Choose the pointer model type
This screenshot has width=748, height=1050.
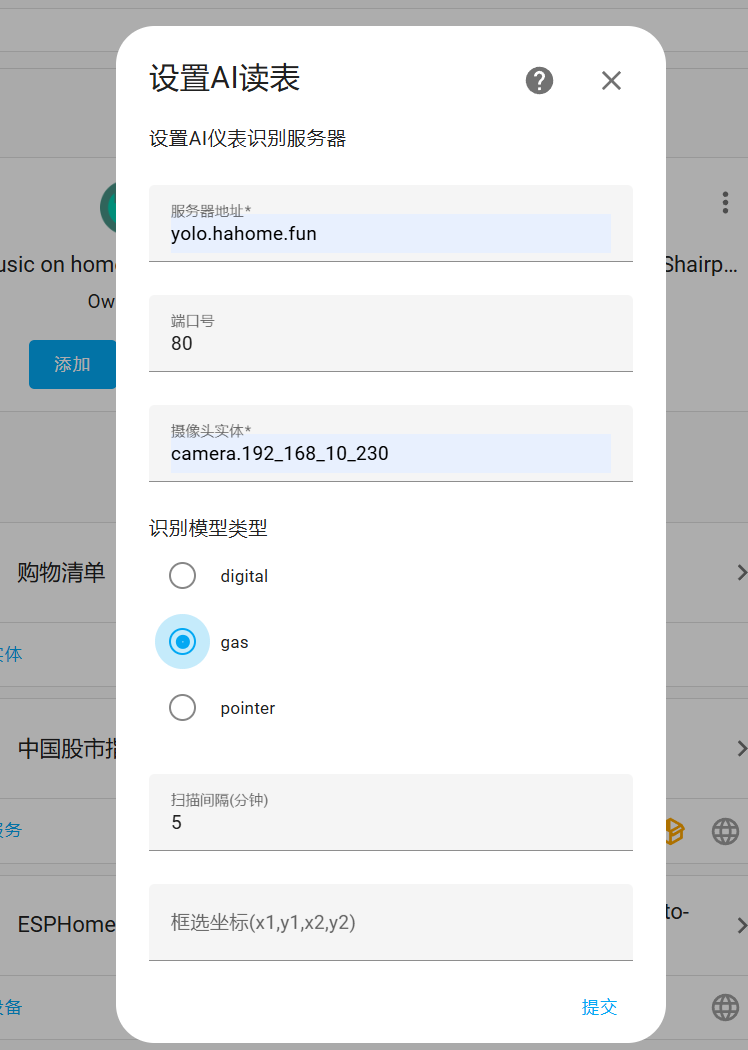pyautogui.click(x=182, y=708)
